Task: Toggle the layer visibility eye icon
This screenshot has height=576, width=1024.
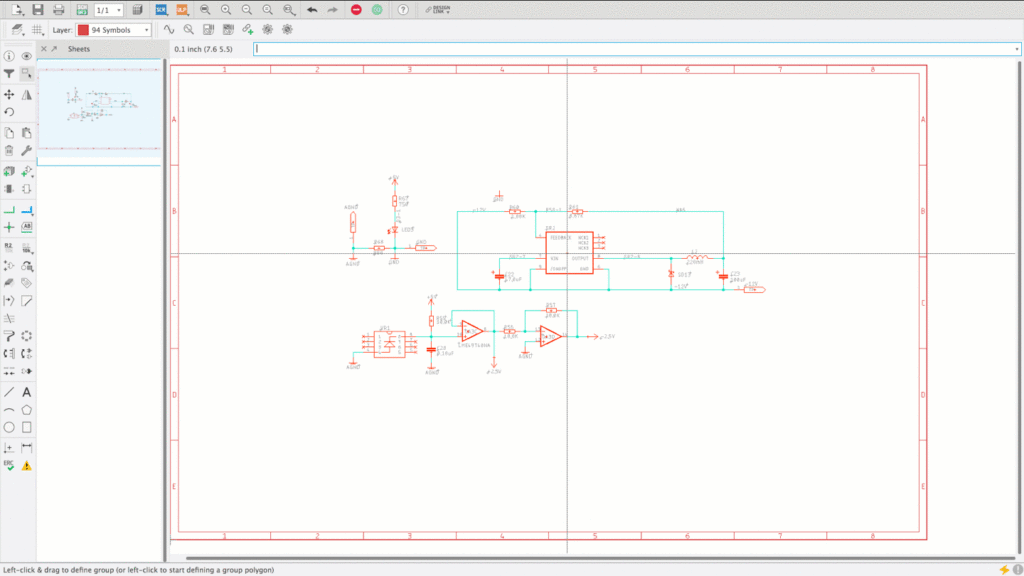Action: tap(27, 56)
